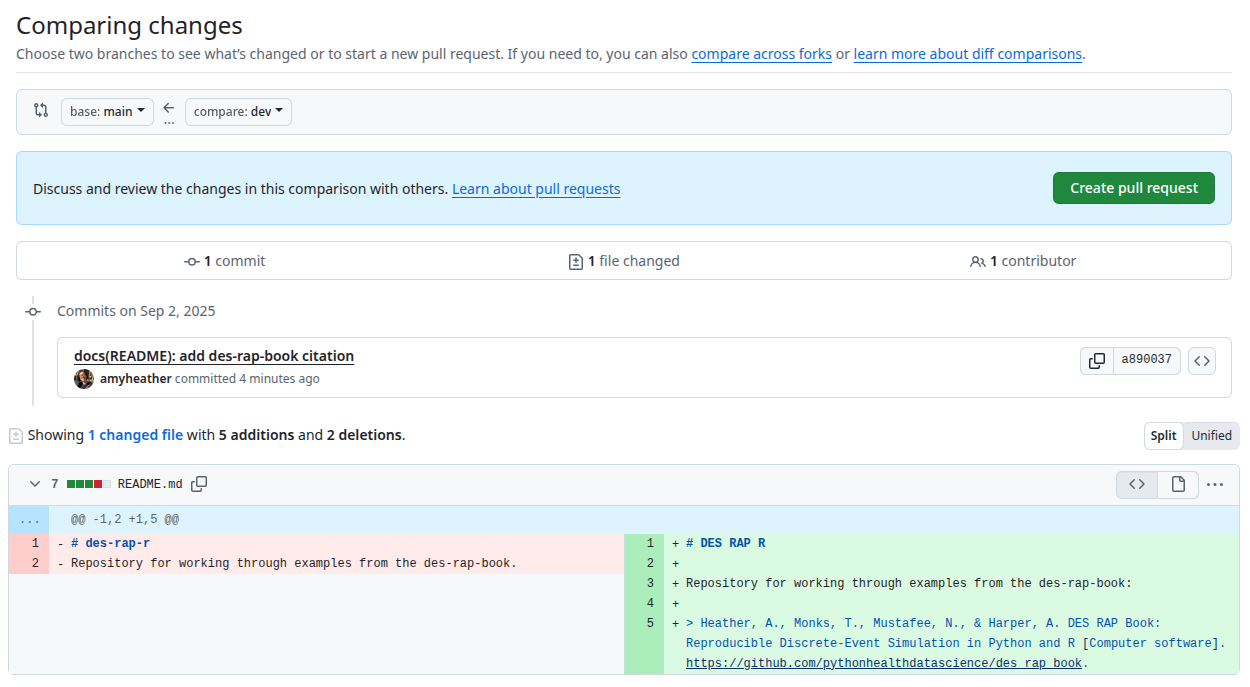Open the 1 commit tab
Viewport: 1250px width, 687px height.
225,261
